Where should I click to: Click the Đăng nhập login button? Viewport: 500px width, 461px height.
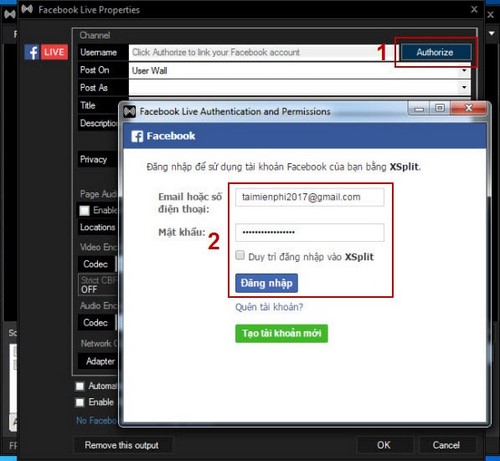(x=266, y=283)
